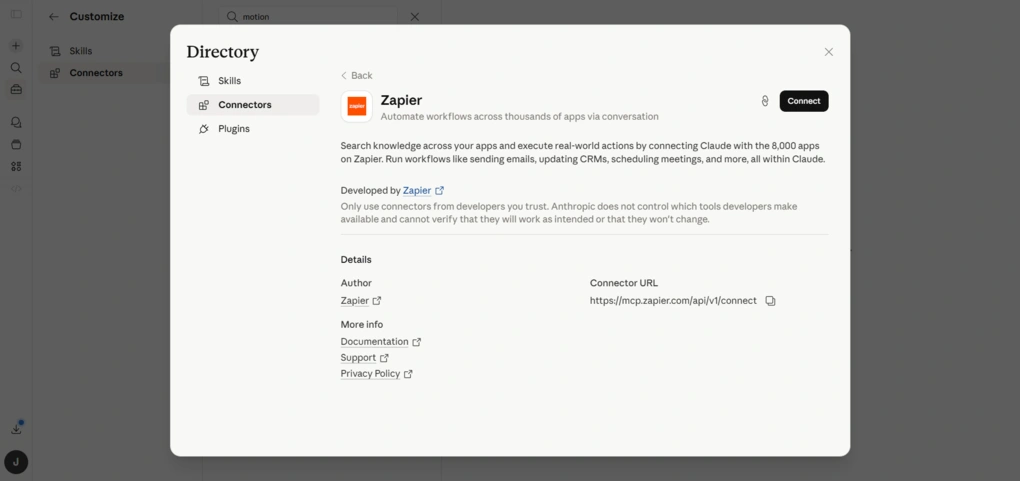Click the 'More info' label
Screen dimensions: 1020x481
(x=362, y=324)
